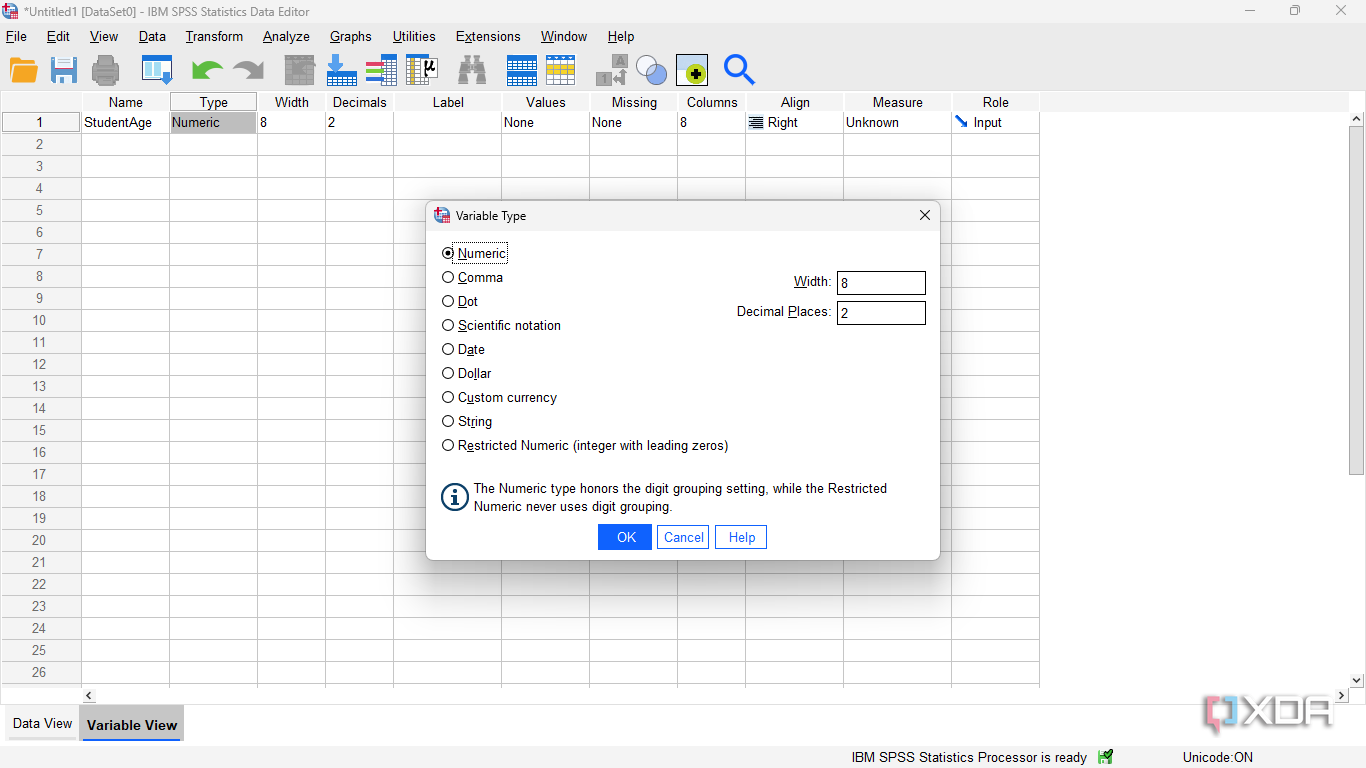Screen dimensions: 1366x768
Task: Click the Insert Cases toolbar icon
Action: [x=521, y=70]
